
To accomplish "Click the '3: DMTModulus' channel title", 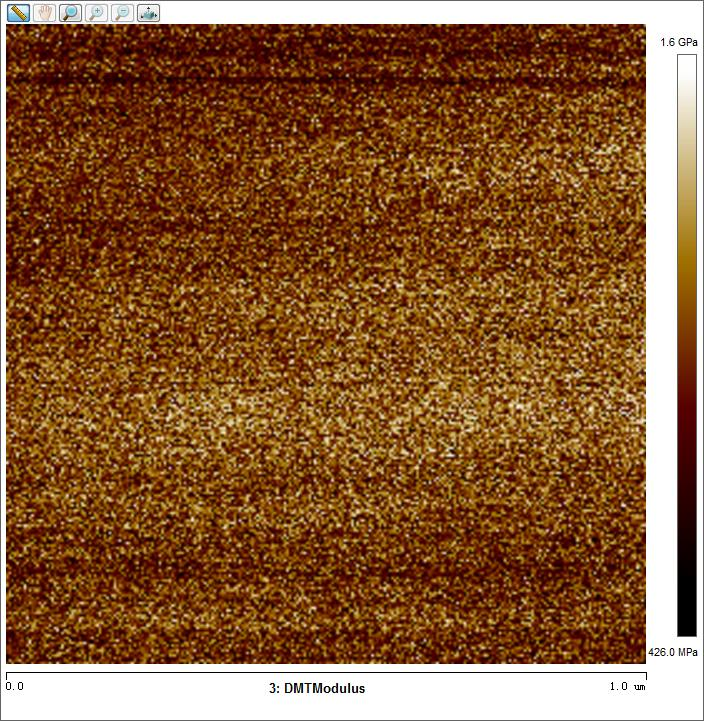I will click(x=317, y=688).
